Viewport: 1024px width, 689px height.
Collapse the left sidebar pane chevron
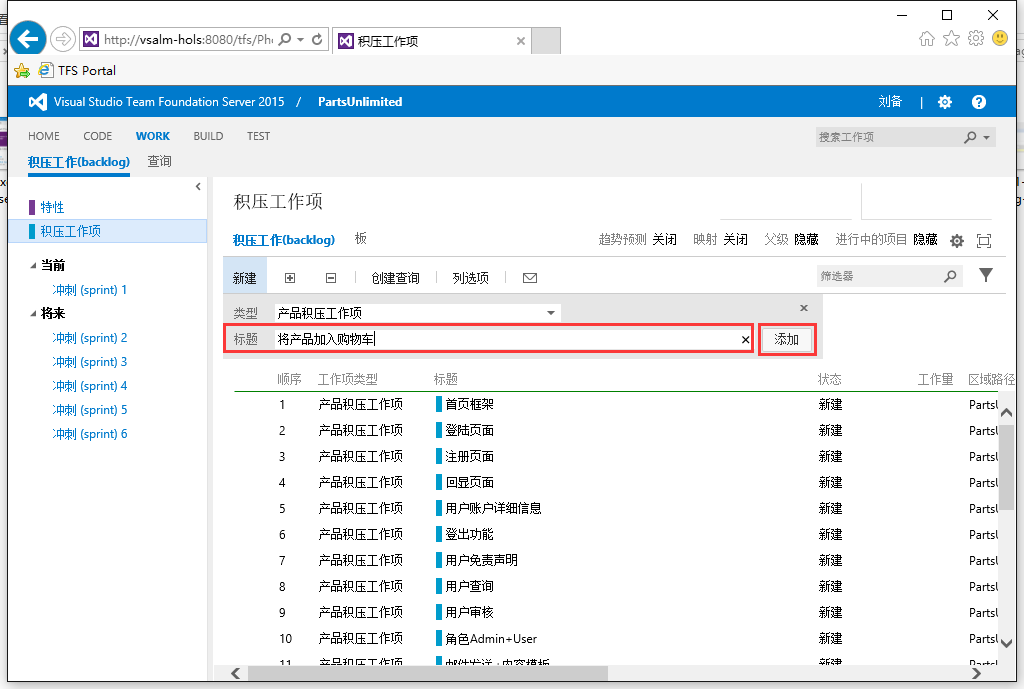(198, 187)
